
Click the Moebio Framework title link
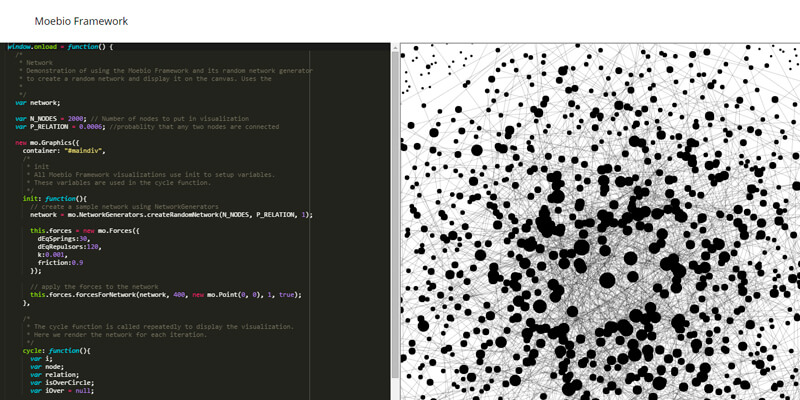81,21
